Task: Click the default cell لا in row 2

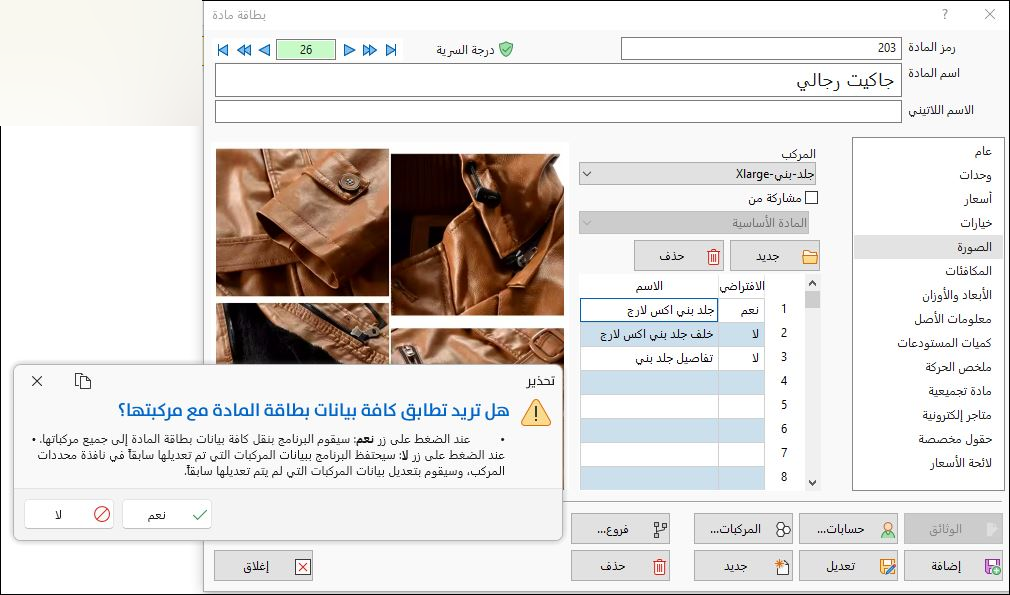Action: [741, 334]
